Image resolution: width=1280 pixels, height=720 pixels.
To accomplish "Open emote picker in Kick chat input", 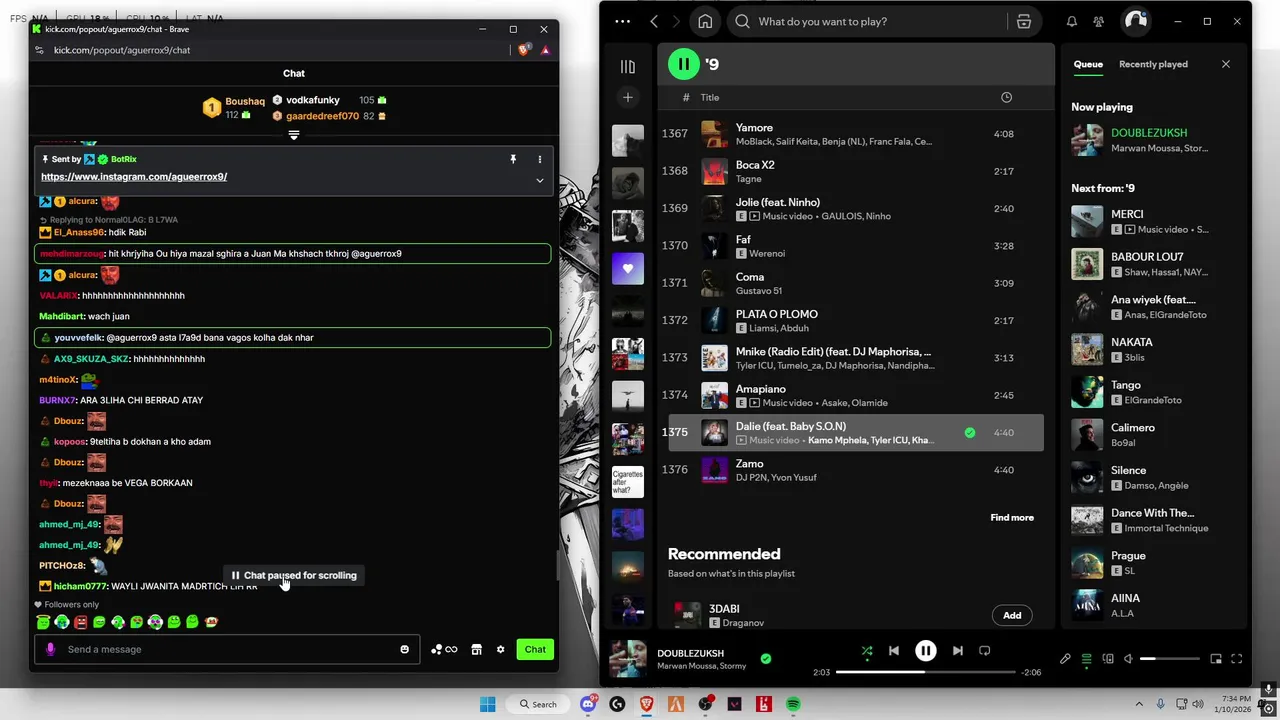I will coord(404,649).
